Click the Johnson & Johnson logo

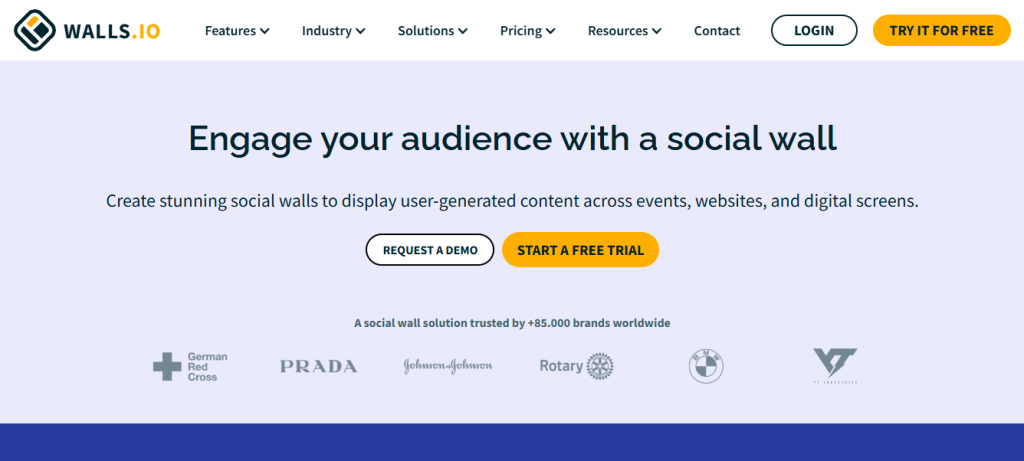pos(448,366)
